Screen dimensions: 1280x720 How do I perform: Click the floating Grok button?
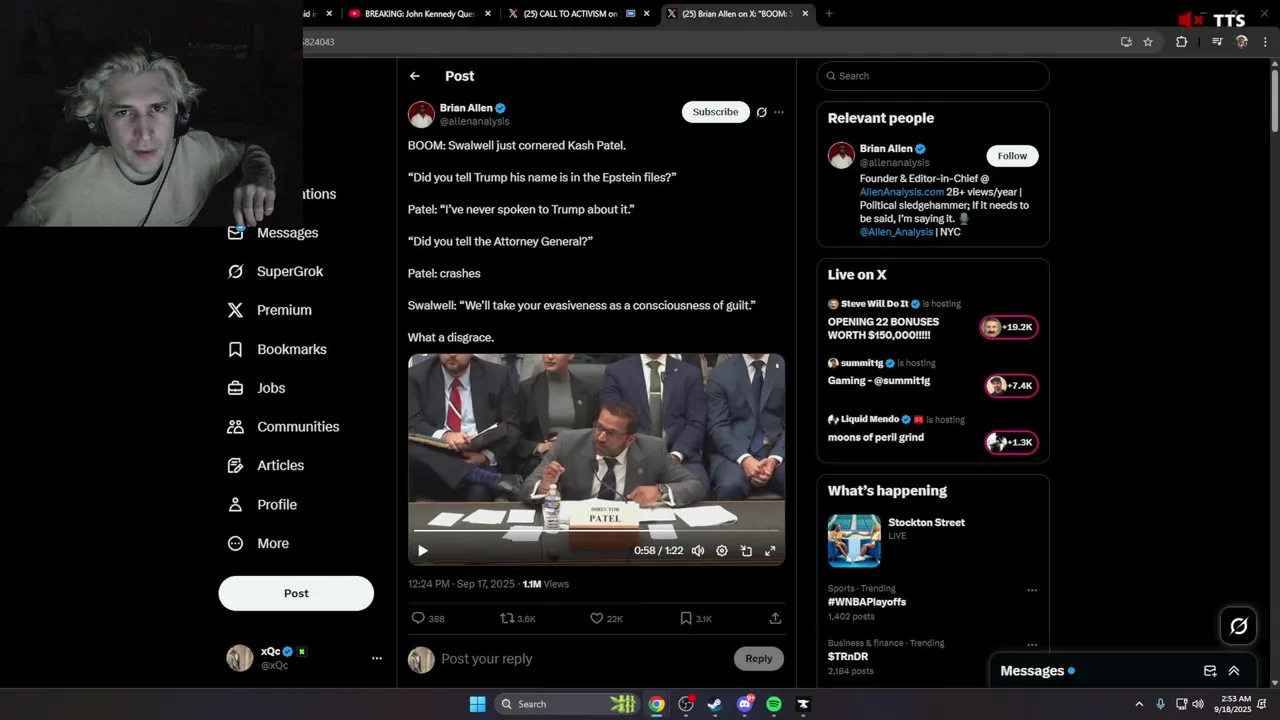(1238, 626)
